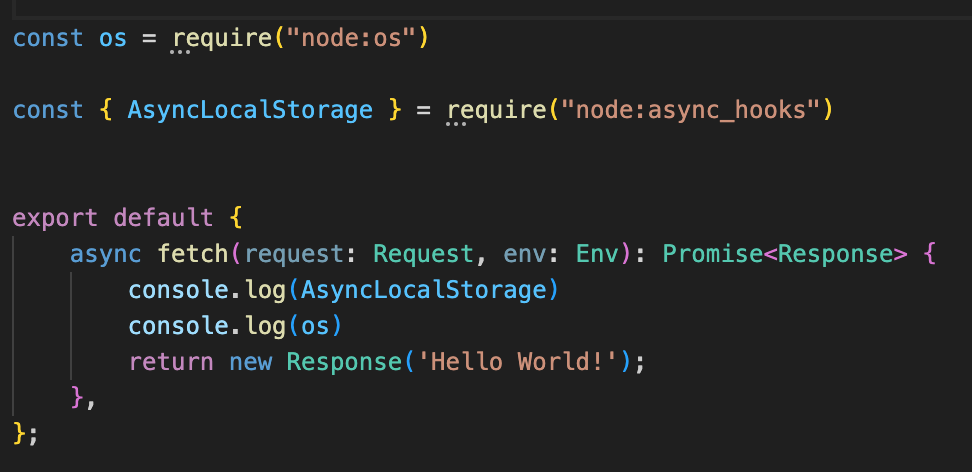Click the 'Hello World!' string
972x472 pixels.
click(x=518, y=361)
